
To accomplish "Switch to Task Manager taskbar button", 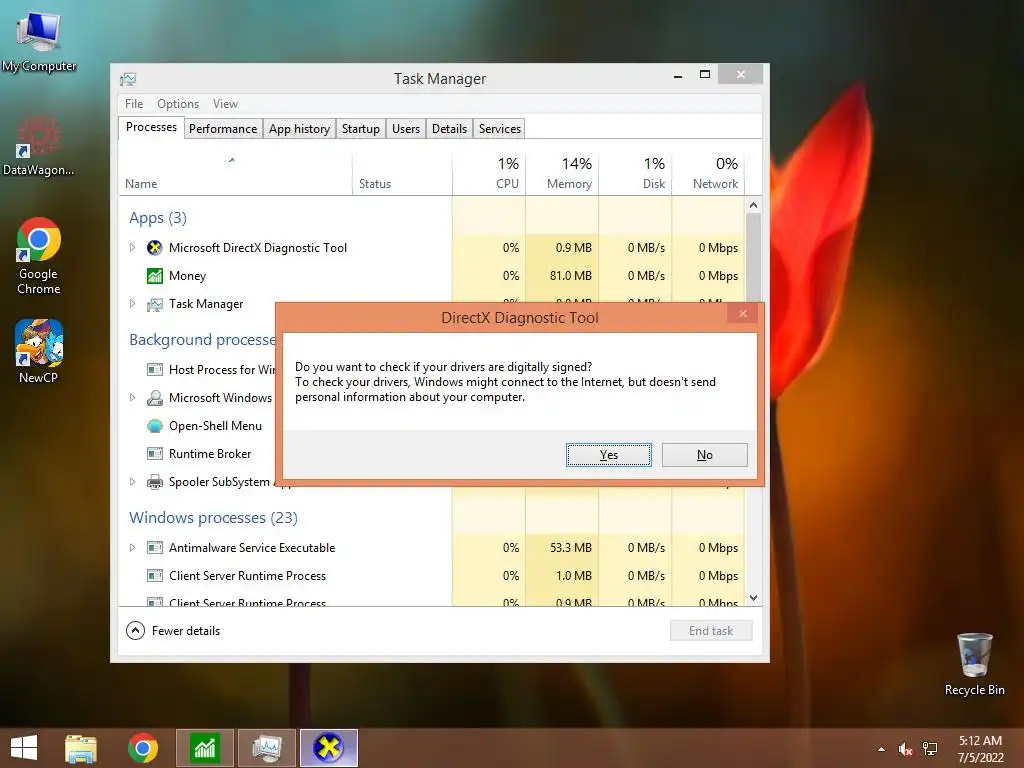I will tap(267, 748).
